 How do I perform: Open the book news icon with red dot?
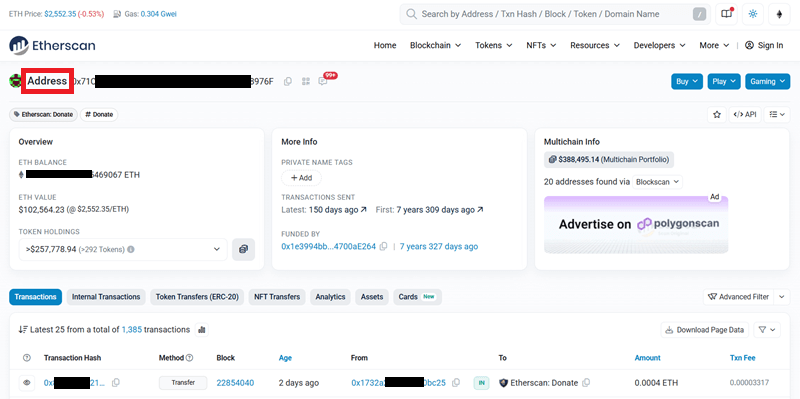coord(726,14)
